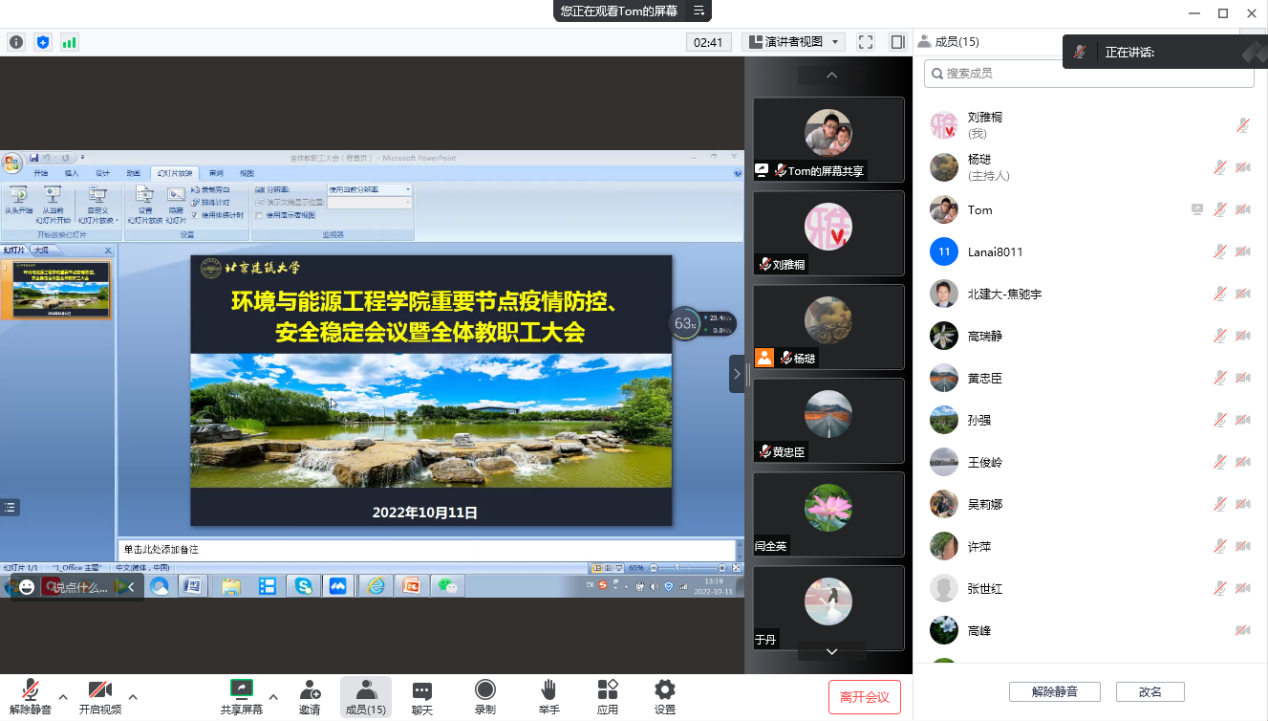Collapse the video thumbnail strip chevron
Screen dimensions: 1268x721
831,75
